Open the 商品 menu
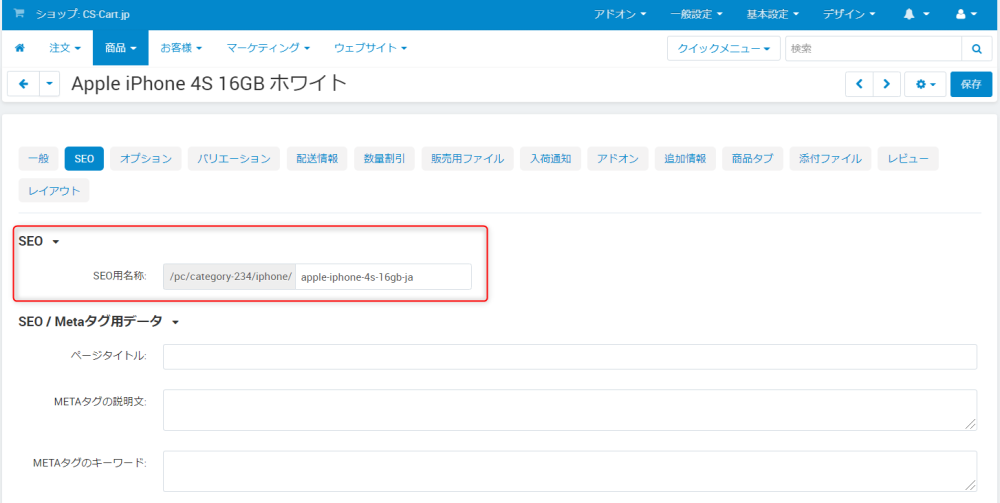 tap(121, 48)
